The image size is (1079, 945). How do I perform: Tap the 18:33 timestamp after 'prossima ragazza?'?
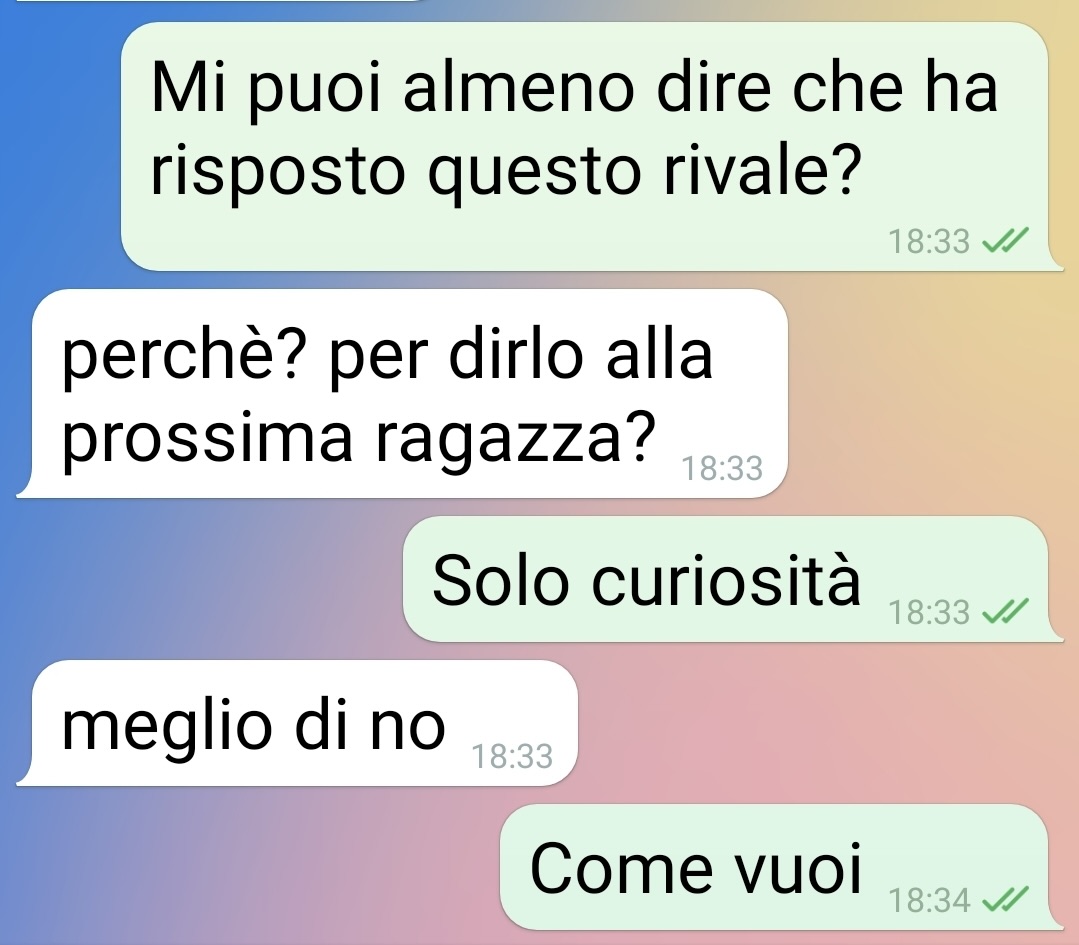tap(722, 469)
